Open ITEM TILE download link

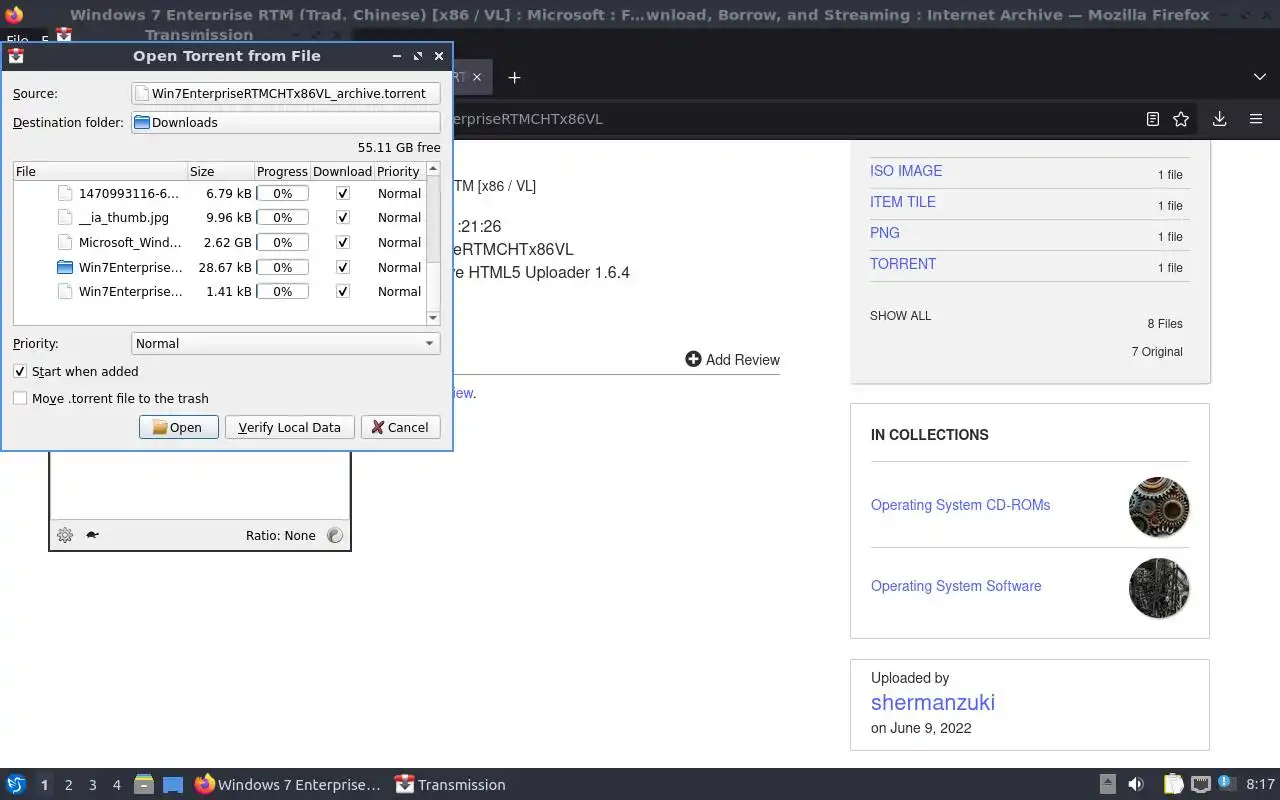903,202
